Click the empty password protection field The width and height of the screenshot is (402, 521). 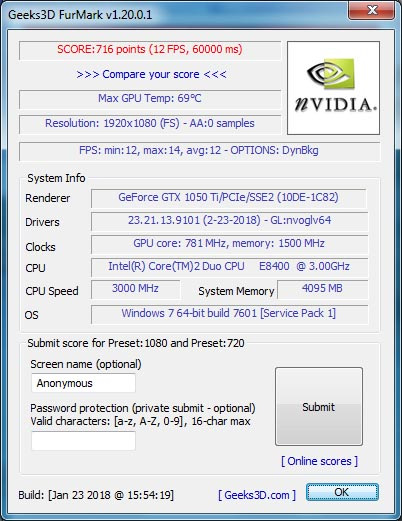click(x=83, y=441)
